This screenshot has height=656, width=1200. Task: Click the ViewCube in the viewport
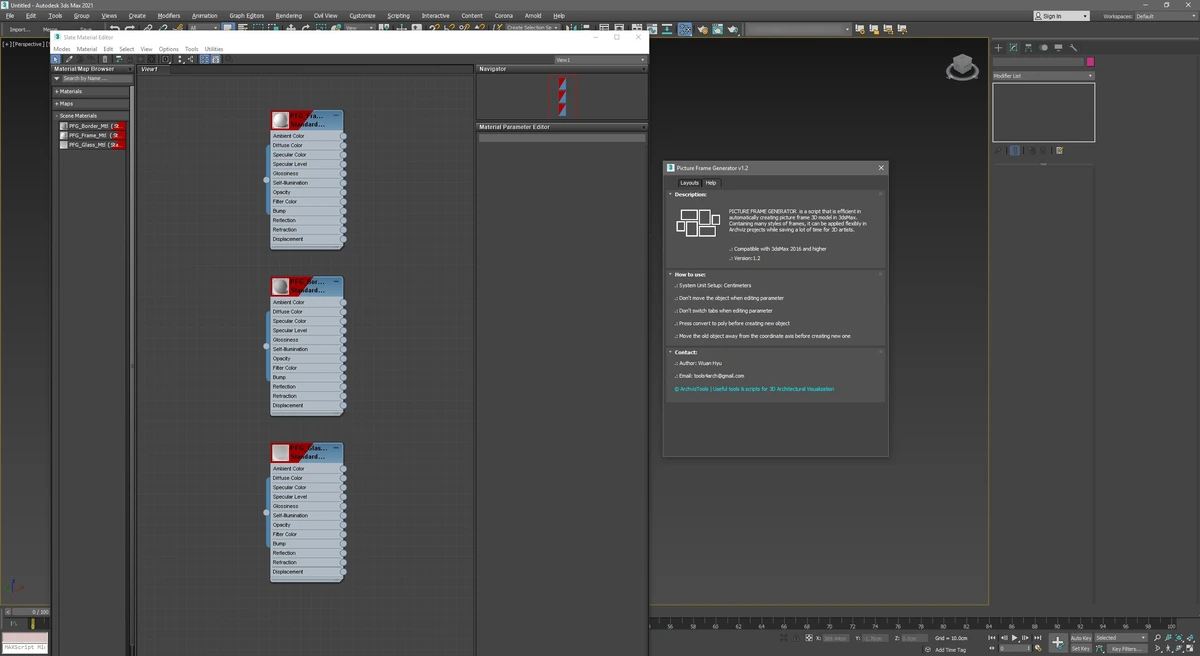(962, 68)
